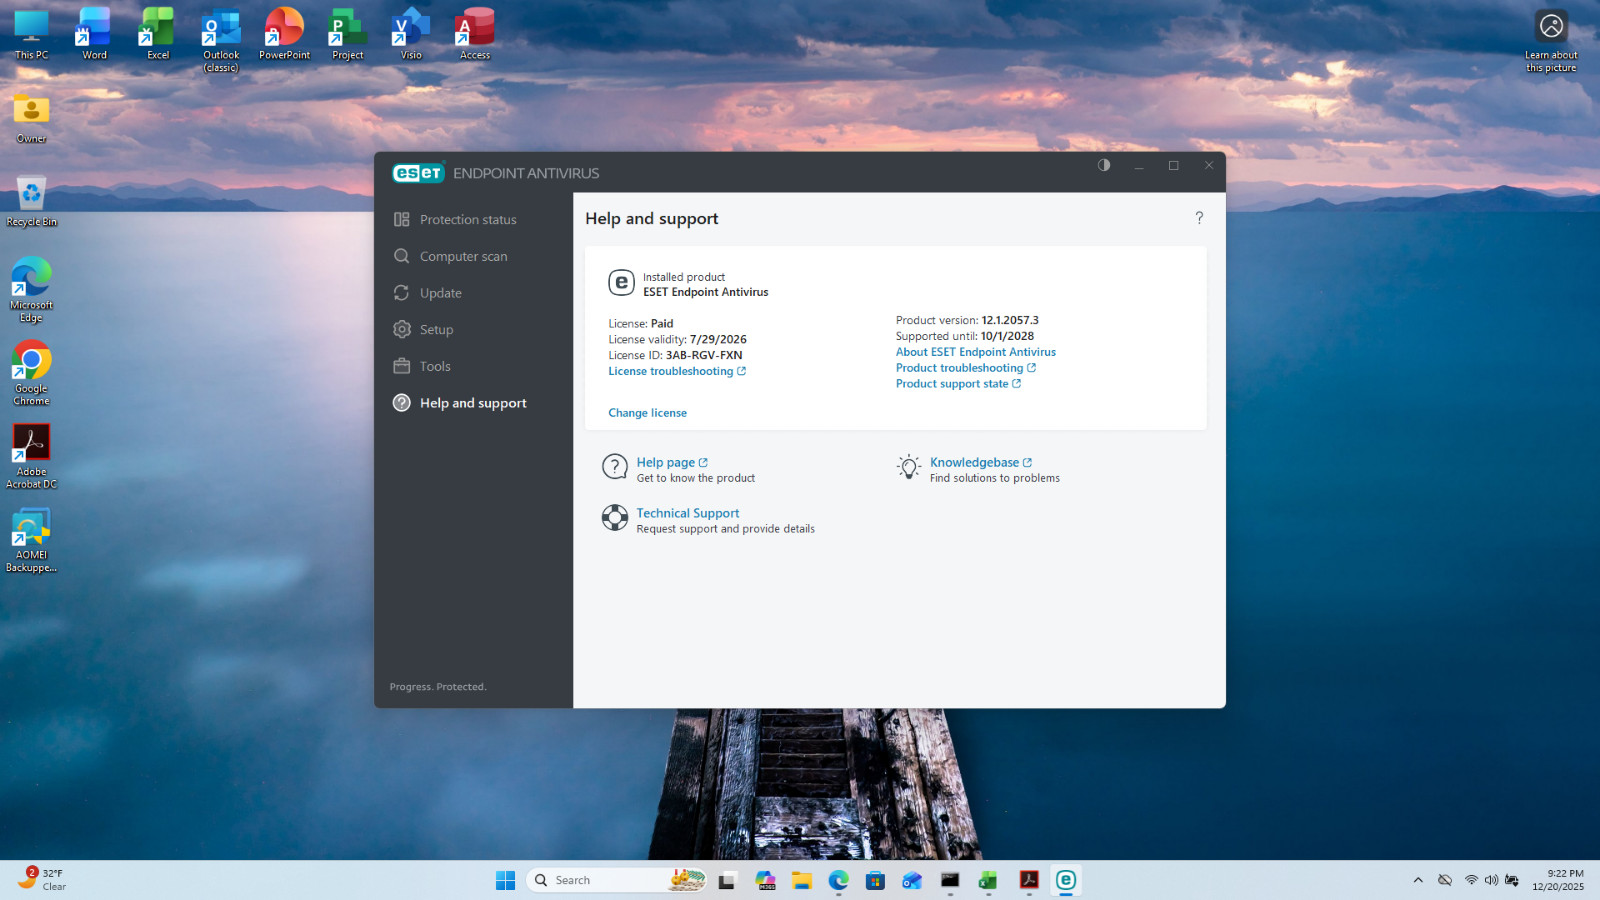The image size is (1600, 900).
Task: Click the ESET logo in title bar
Action: click(x=418, y=173)
